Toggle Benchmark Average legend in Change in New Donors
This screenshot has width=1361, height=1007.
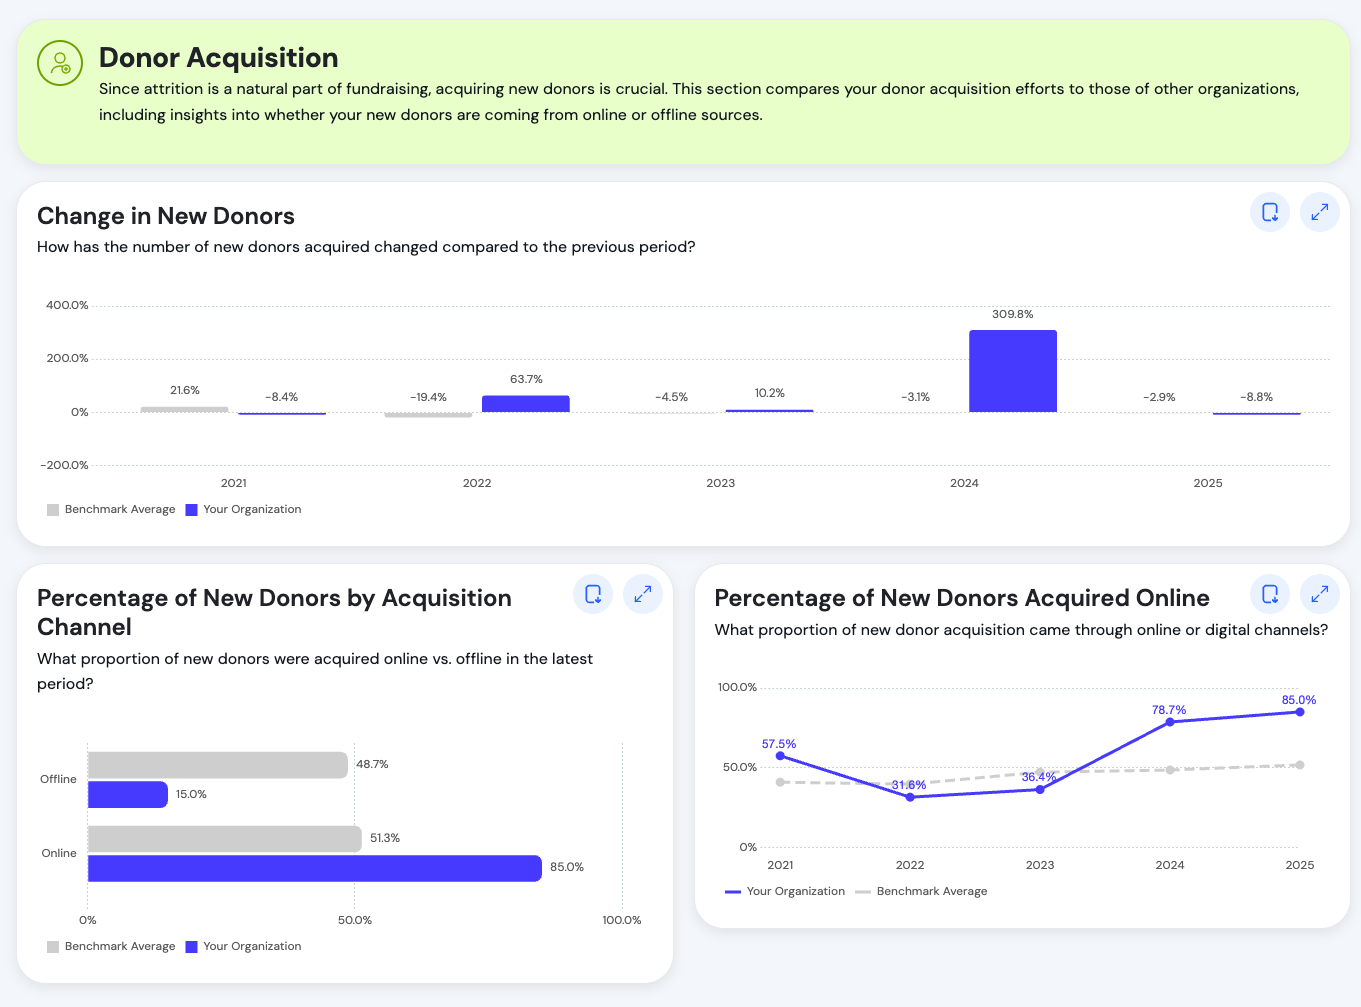[x=110, y=510]
